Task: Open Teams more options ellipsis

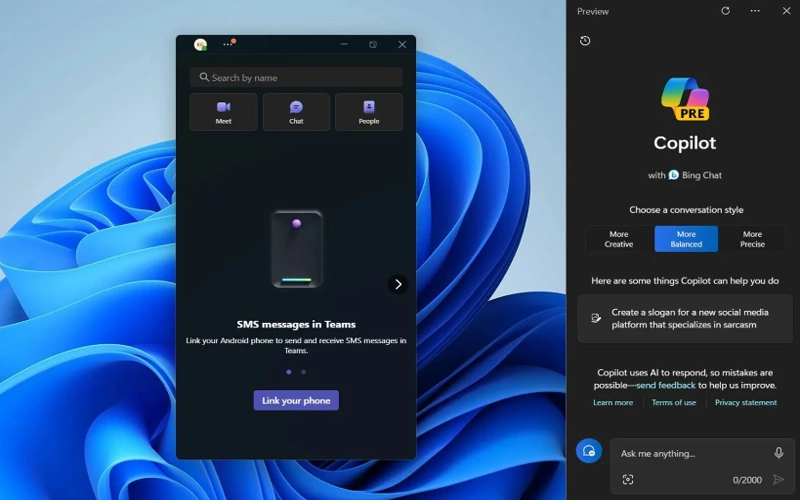Action: [228, 44]
